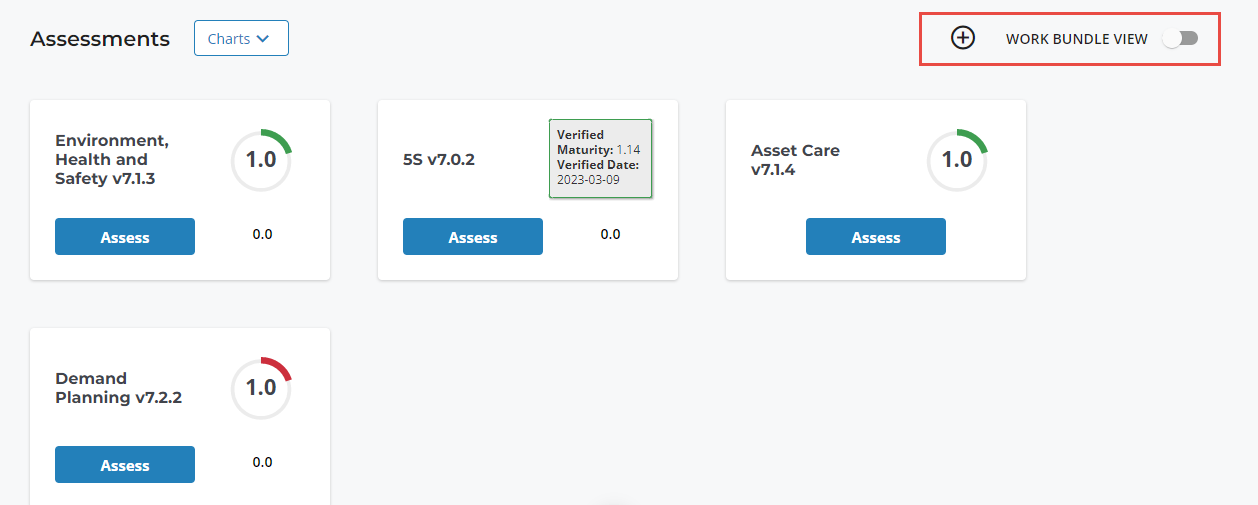This screenshot has width=1258, height=505.
Task: Click the chevron arrow in Charts button
Action: [263, 39]
